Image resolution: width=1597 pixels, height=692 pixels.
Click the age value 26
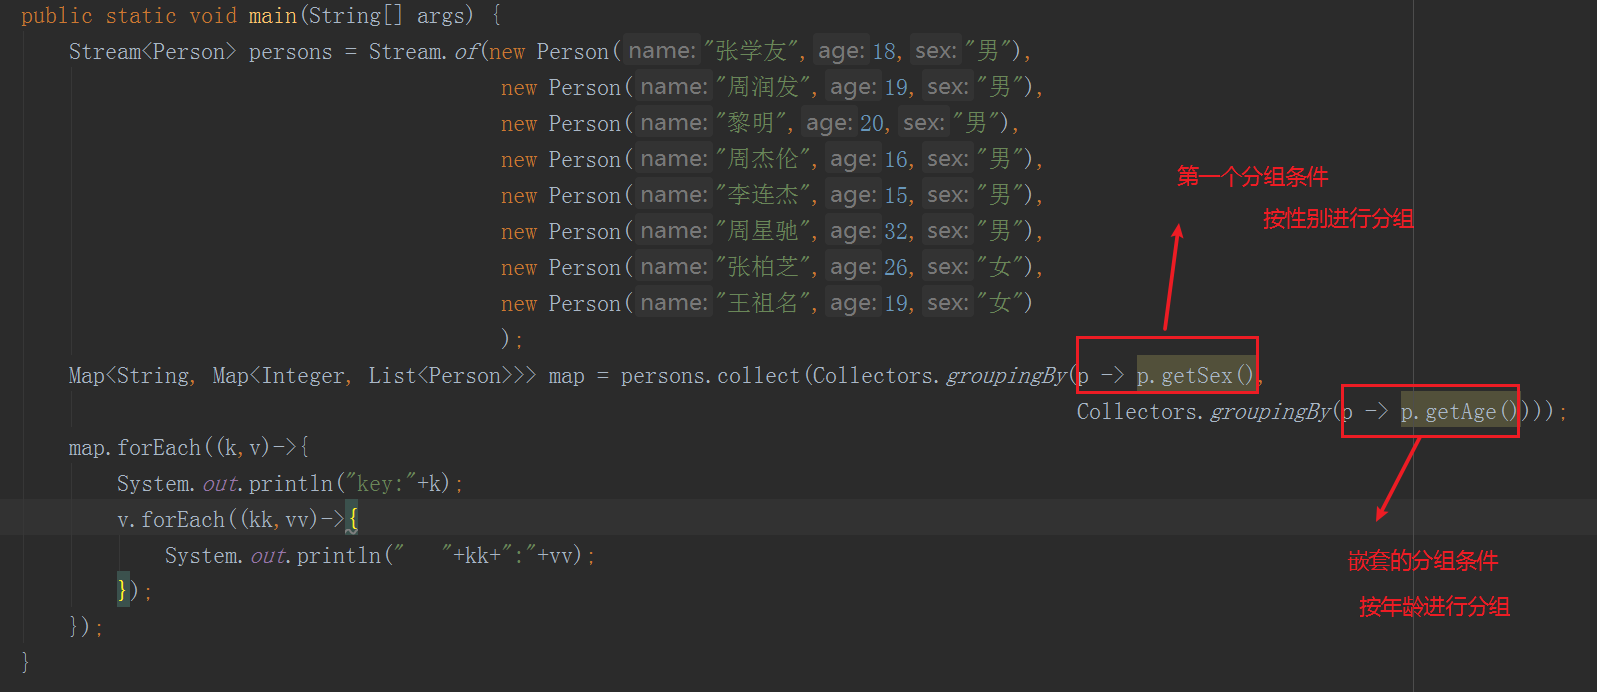pyautogui.click(x=896, y=268)
